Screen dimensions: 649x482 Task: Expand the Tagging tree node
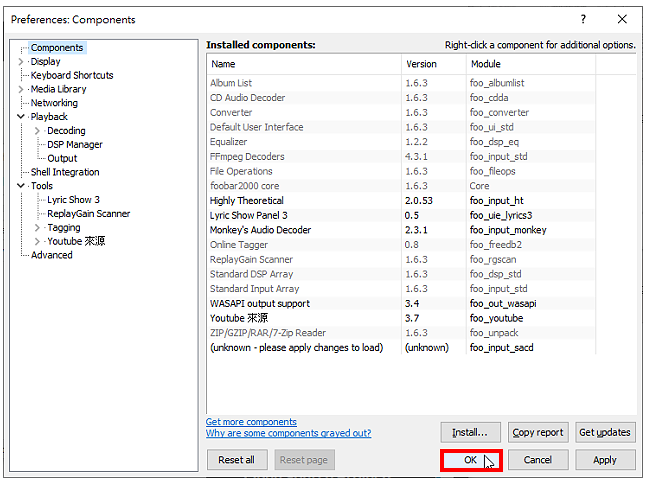pos(37,228)
